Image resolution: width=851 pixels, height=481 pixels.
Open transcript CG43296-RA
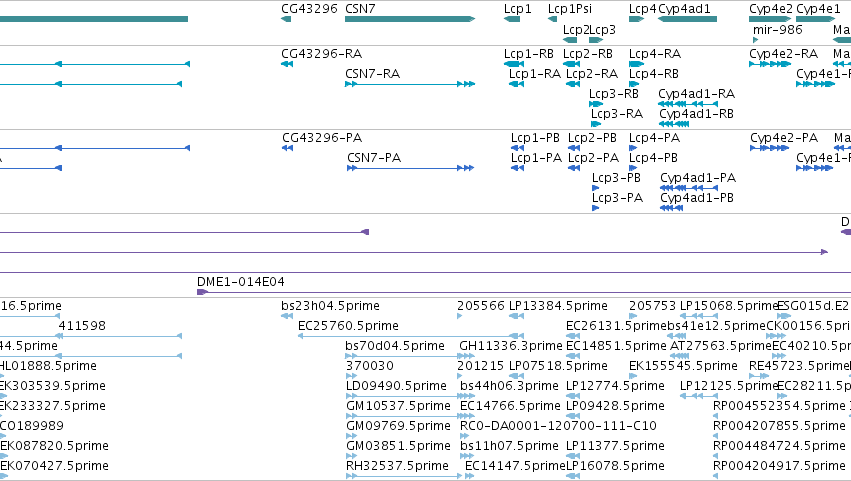(321, 54)
